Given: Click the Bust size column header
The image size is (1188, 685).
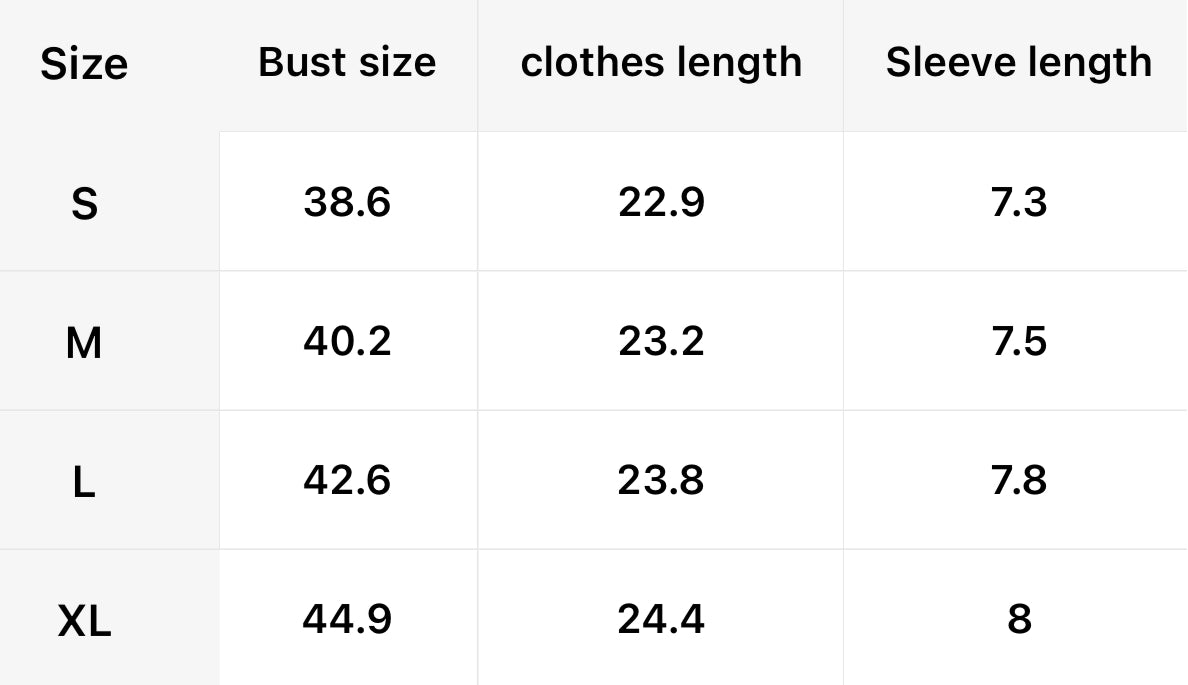Looking at the screenshot, I should [347, 62].
